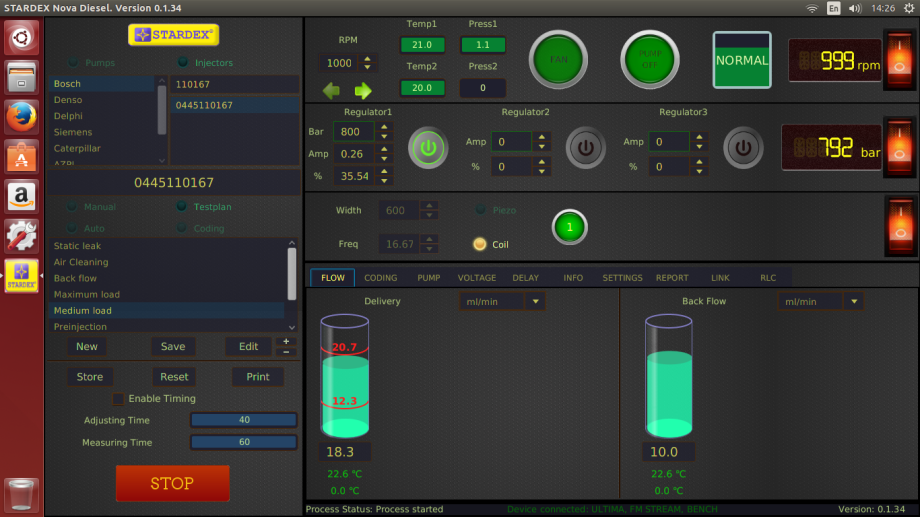The image size is (920, 517).
Task: Increase the RPM value using up stepper
Action: (x=368, y=59)
